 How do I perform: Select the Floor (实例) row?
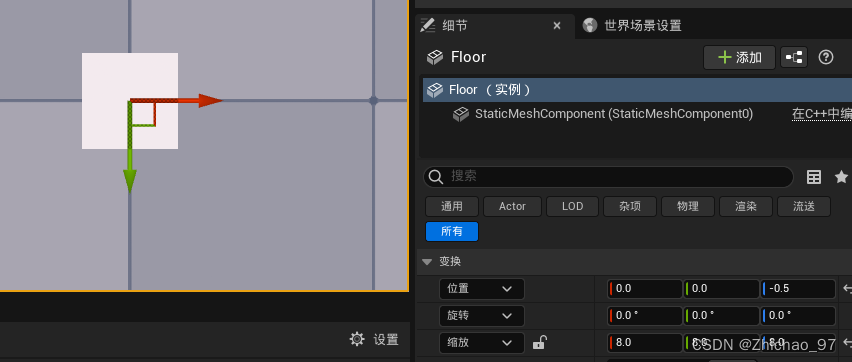click(637, 90)
